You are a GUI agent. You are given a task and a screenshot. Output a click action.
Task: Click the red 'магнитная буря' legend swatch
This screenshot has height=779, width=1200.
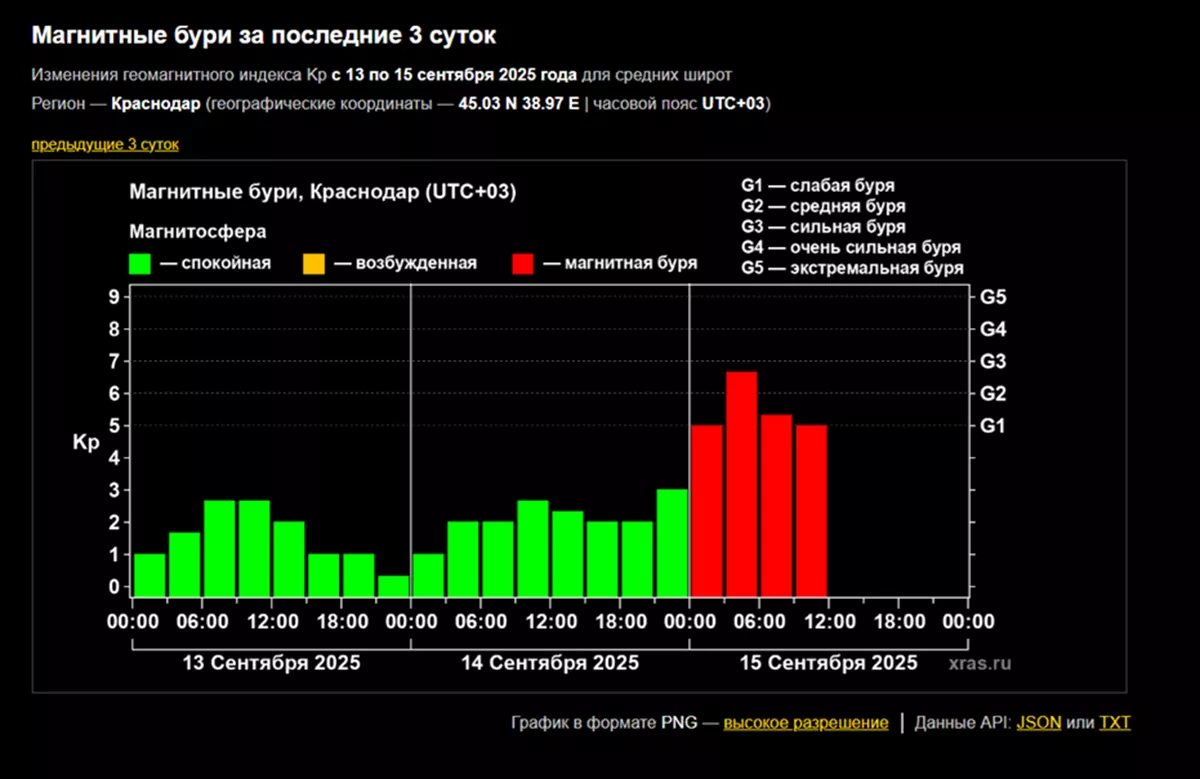(523, 263)
